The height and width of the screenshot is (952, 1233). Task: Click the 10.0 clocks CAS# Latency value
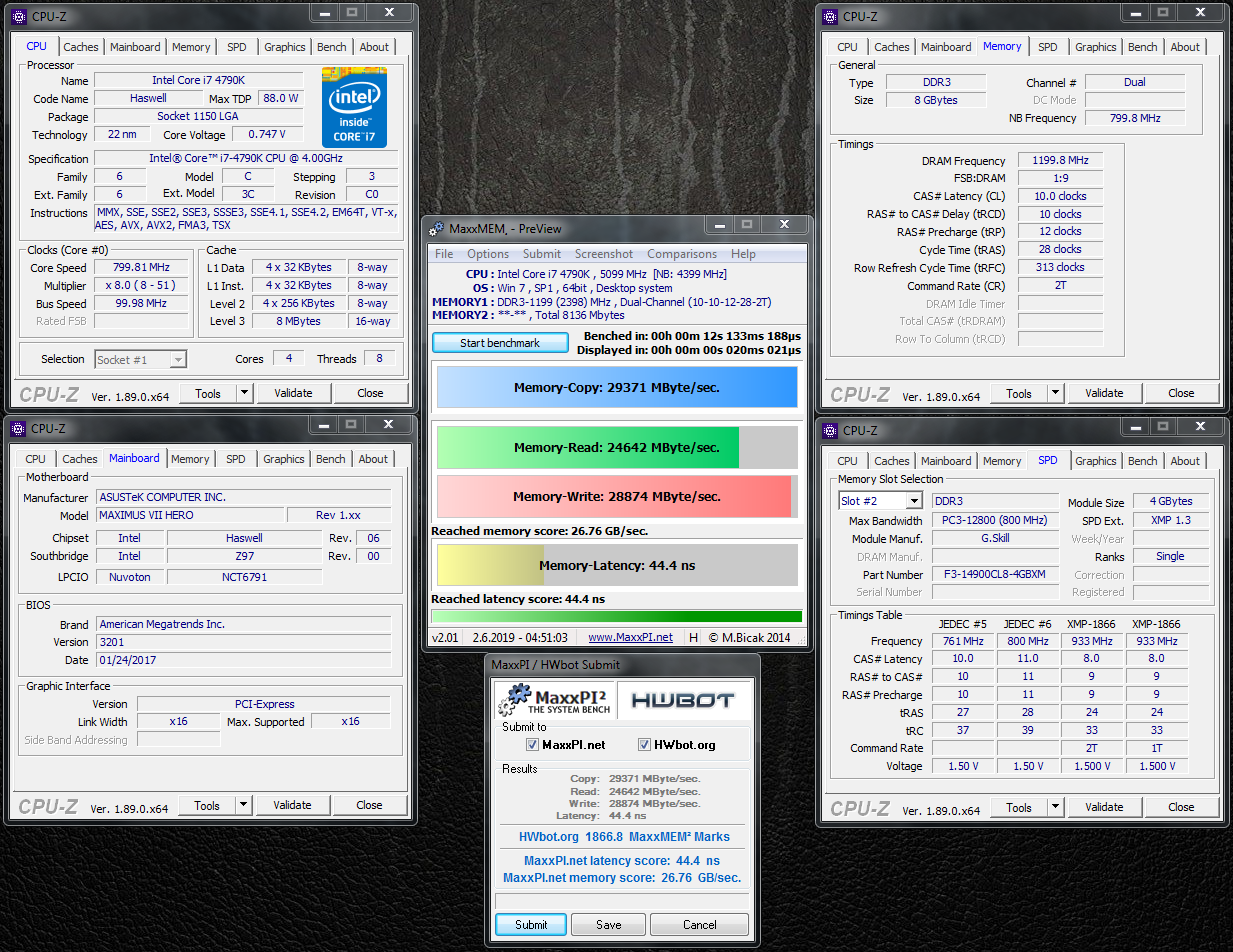click(1060, 196)
